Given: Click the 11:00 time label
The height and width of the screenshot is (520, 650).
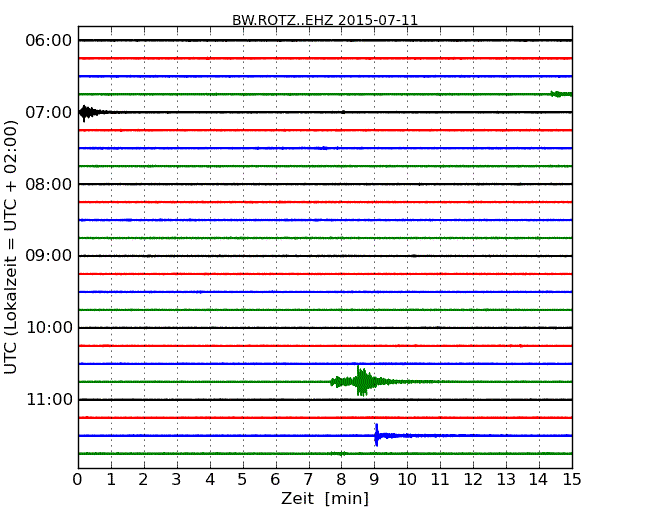Looking at the screenshot, I should pyautogui.click(x=49, y=399).
